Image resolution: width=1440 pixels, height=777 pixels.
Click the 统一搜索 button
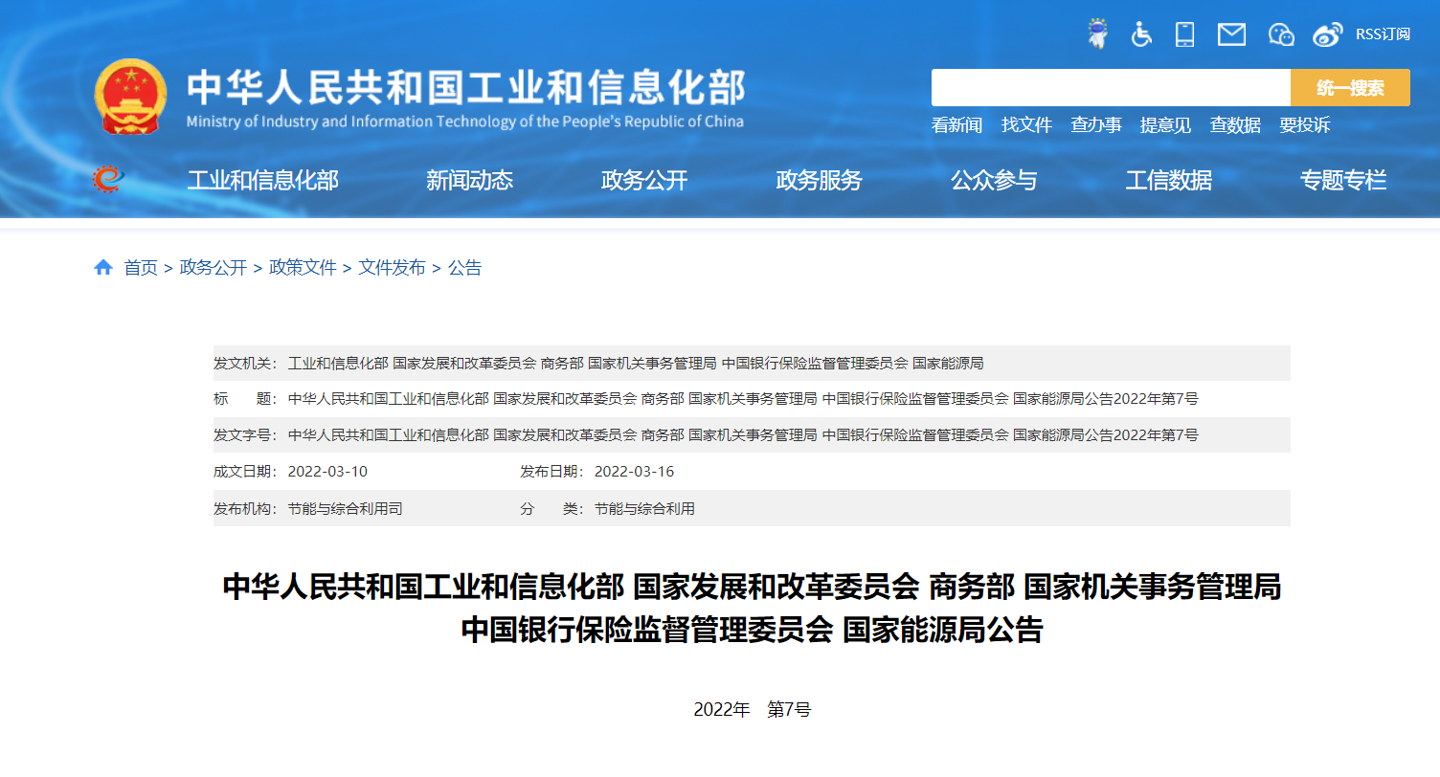click(x=1350, y=88)
